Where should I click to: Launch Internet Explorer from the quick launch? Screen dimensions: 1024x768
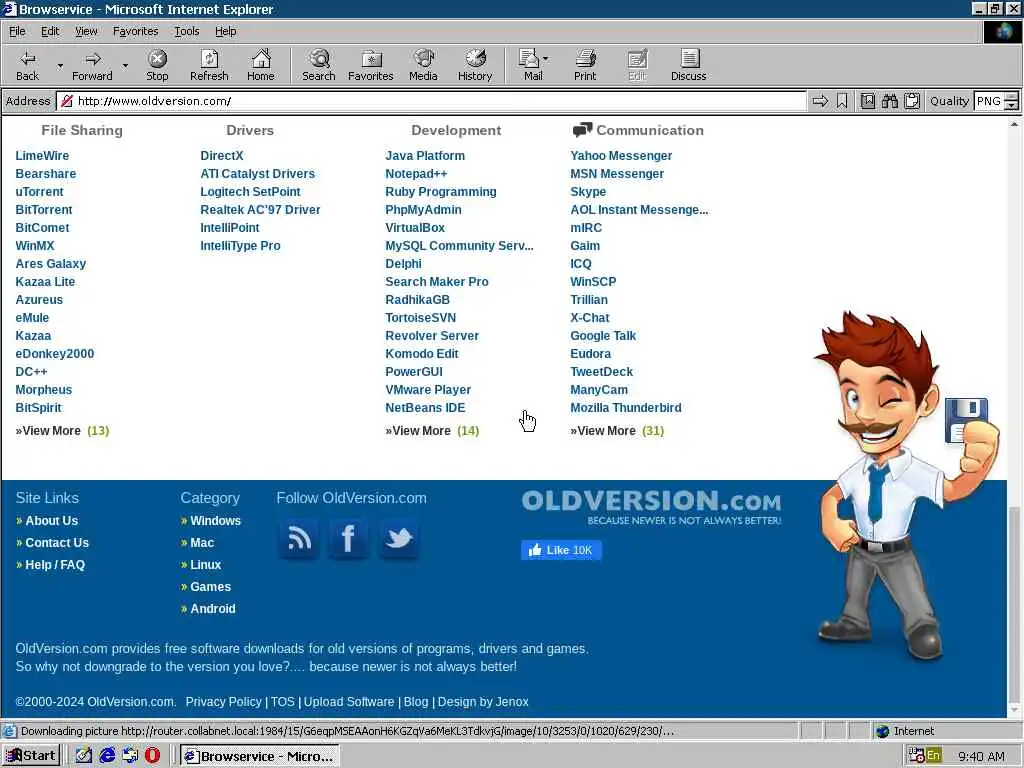[x=108, y=756]
